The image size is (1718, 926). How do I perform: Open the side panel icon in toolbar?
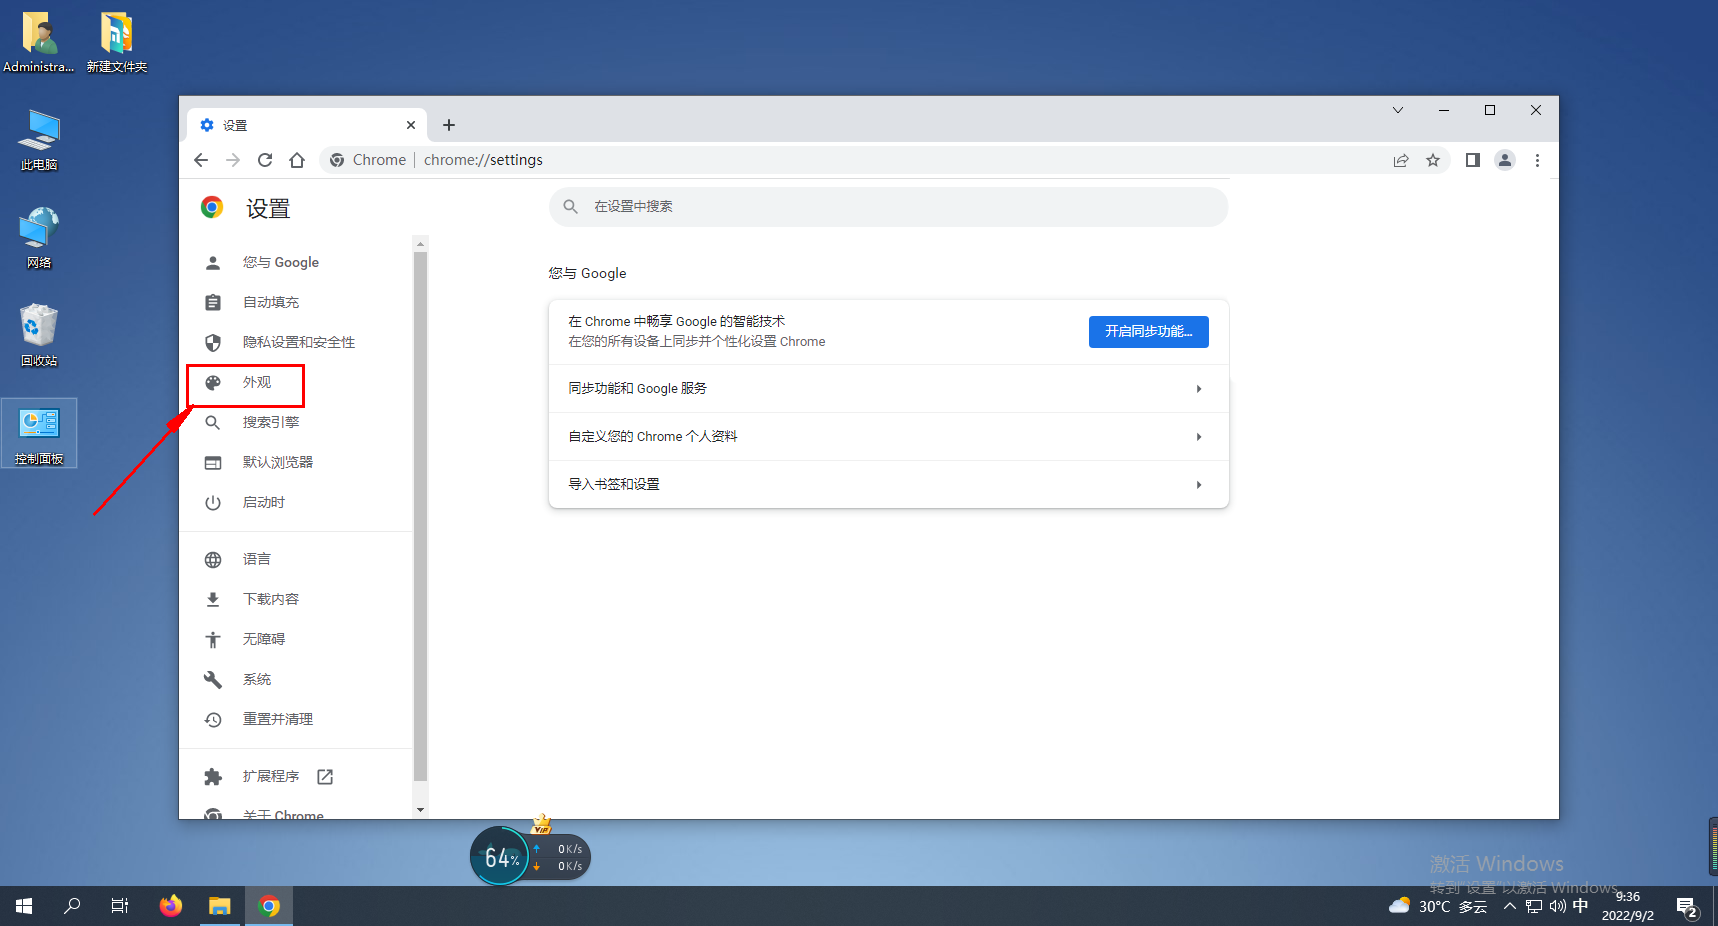pyautogui.click(x=1472, y=160)
